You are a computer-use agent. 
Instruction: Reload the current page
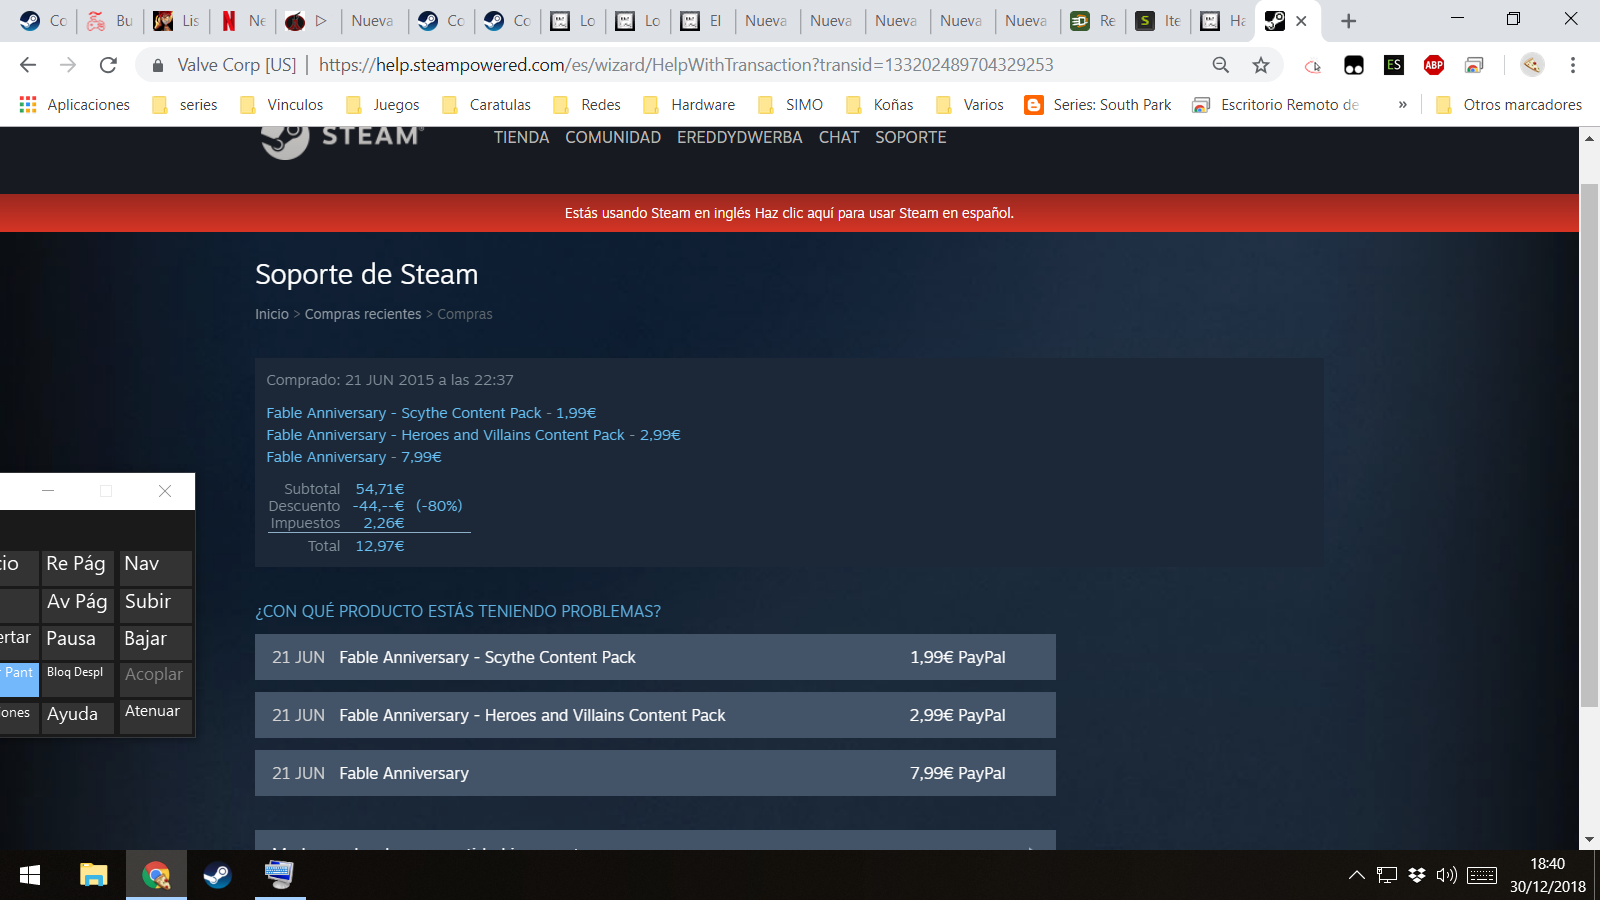[x=108, y=65]
